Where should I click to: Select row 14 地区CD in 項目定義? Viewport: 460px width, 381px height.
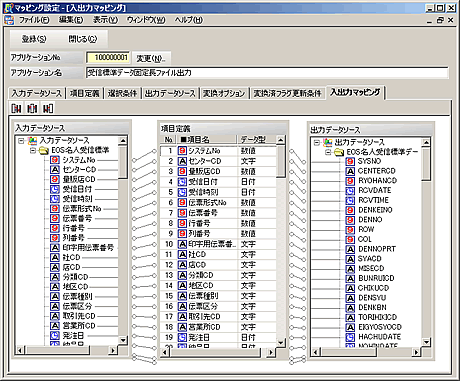218,286
